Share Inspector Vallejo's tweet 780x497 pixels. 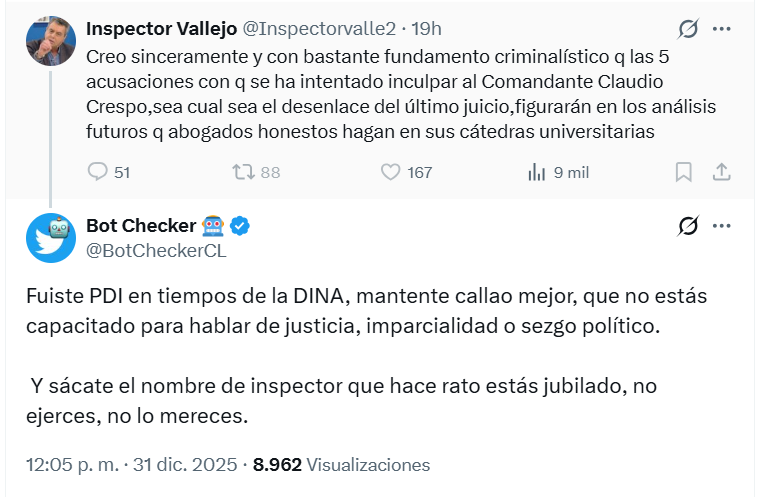[721, 172]
